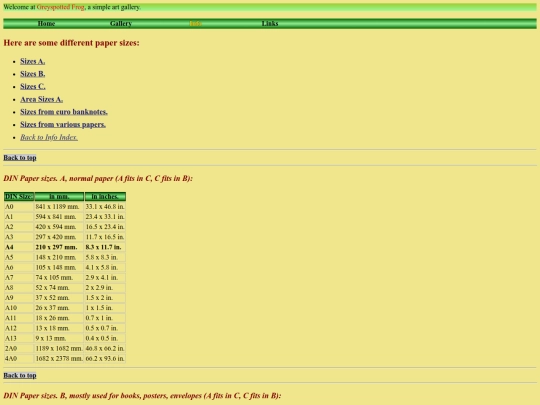The height and width of the screenshot is (405, 540).
Task: Click Back to top above the A sizes heading
Action: (x=20, y=158)
